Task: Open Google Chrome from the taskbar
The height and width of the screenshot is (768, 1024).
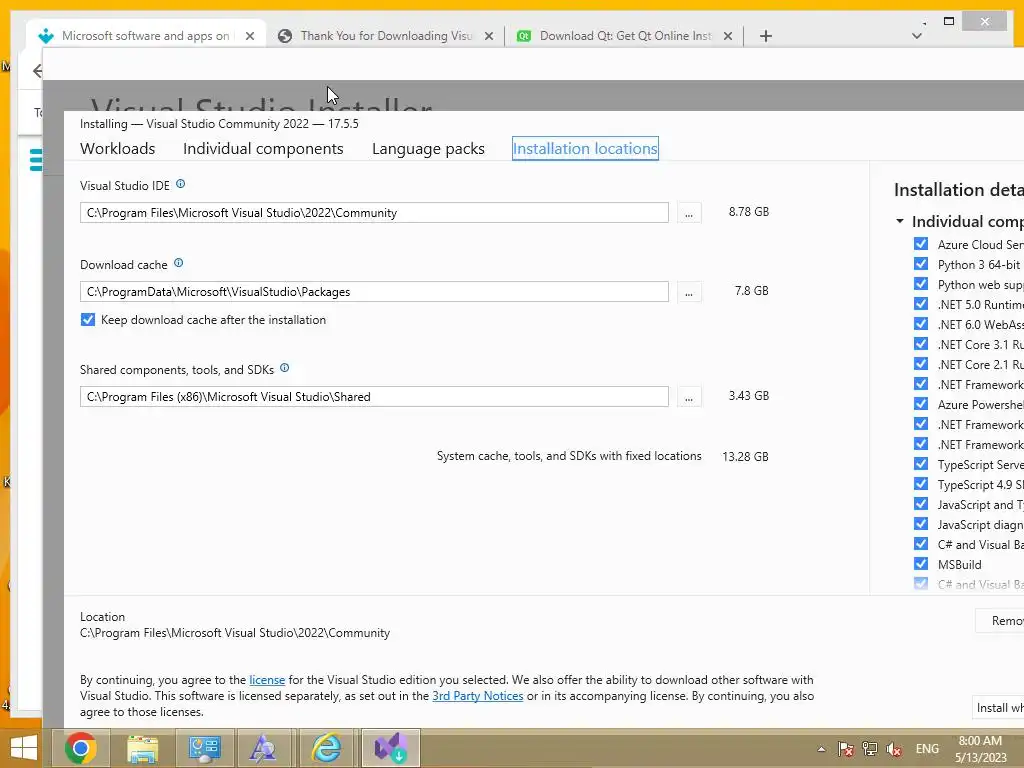Action: (x=81, y=748)
